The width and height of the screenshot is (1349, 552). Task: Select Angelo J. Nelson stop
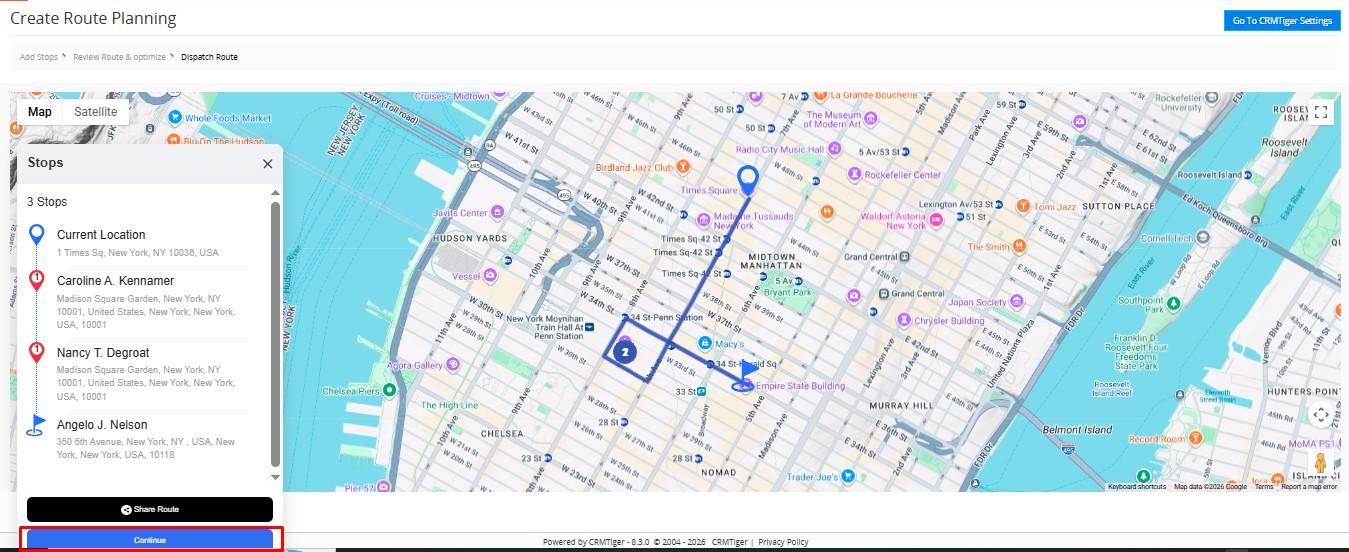152,439
